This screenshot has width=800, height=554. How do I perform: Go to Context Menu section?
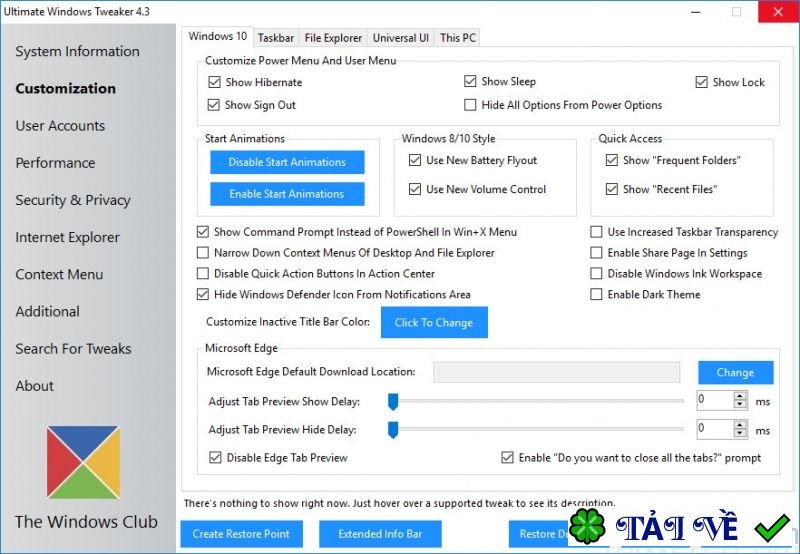59,274
